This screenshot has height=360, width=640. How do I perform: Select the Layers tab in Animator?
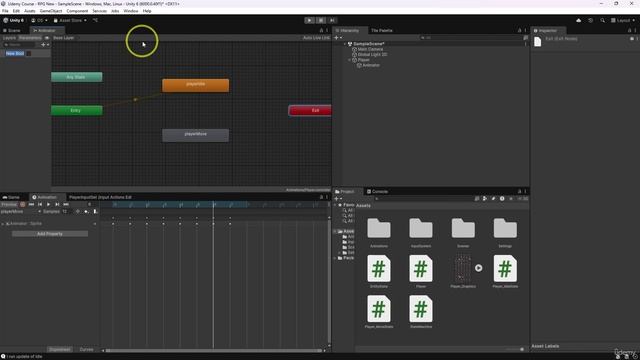click(x=9, y=38)
